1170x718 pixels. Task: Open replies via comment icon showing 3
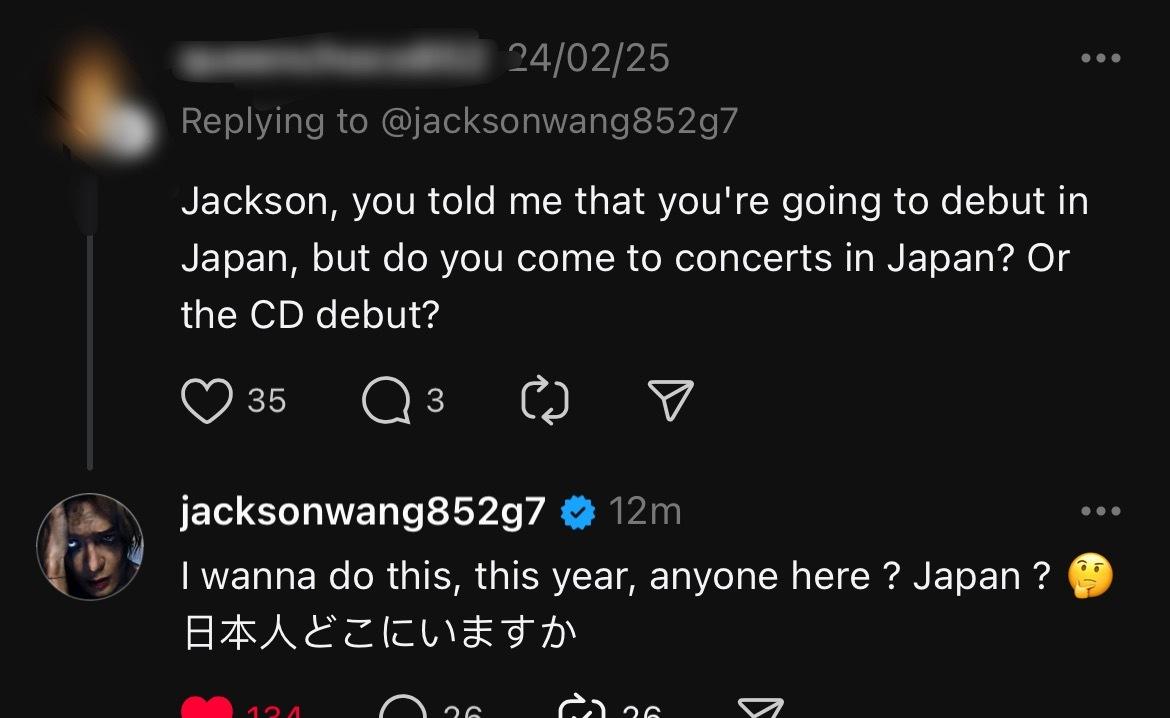[x=386, y=401]
